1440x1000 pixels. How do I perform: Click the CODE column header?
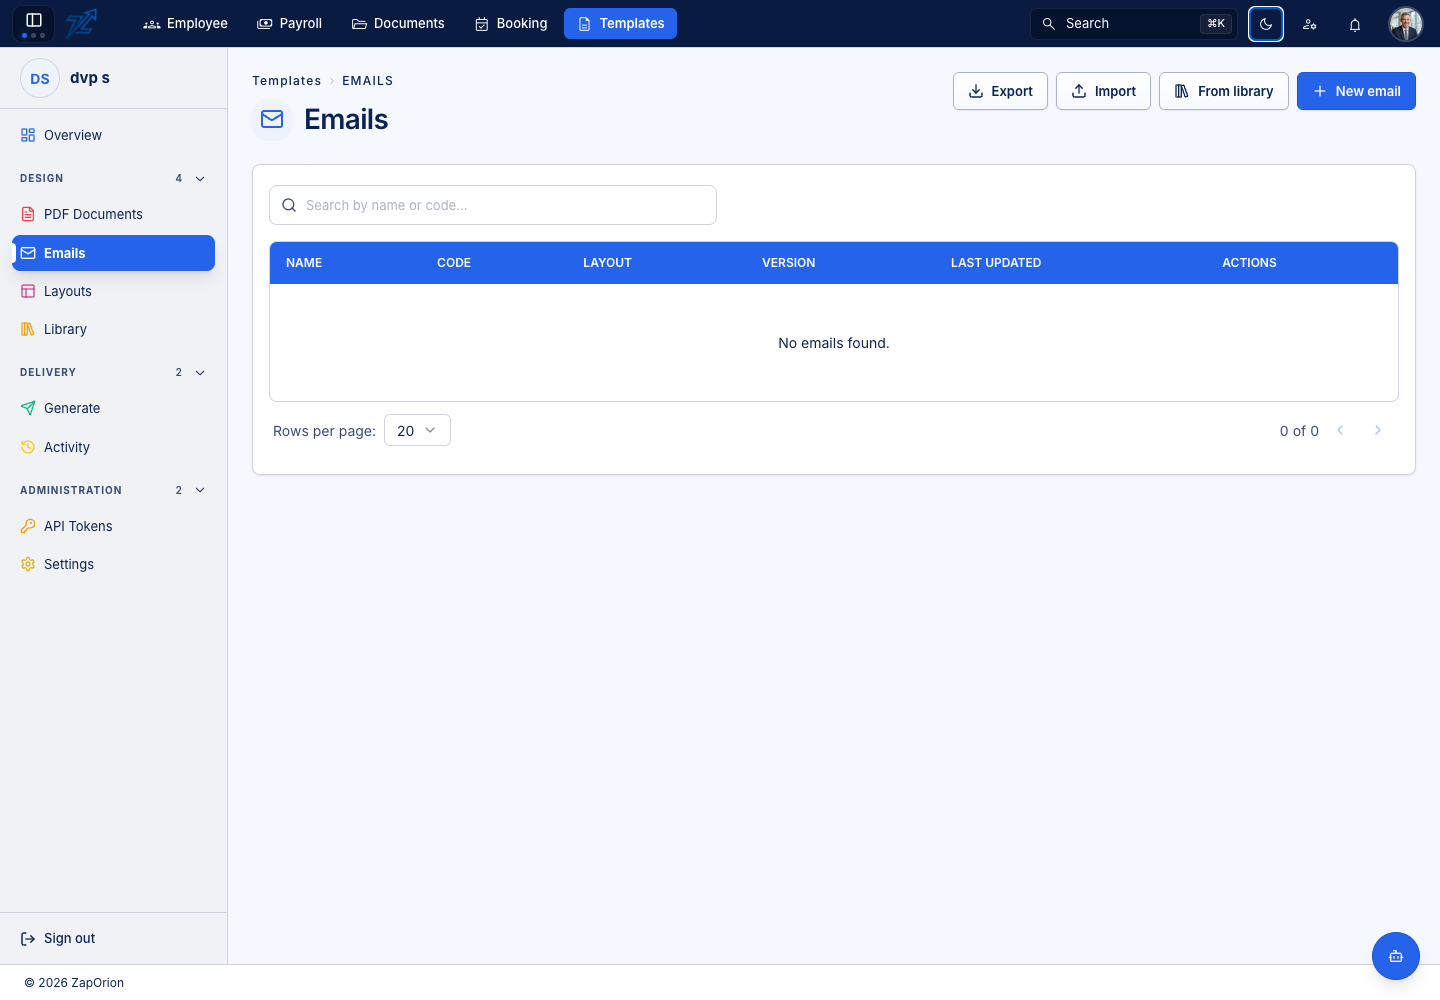click(x=454, y=263)
